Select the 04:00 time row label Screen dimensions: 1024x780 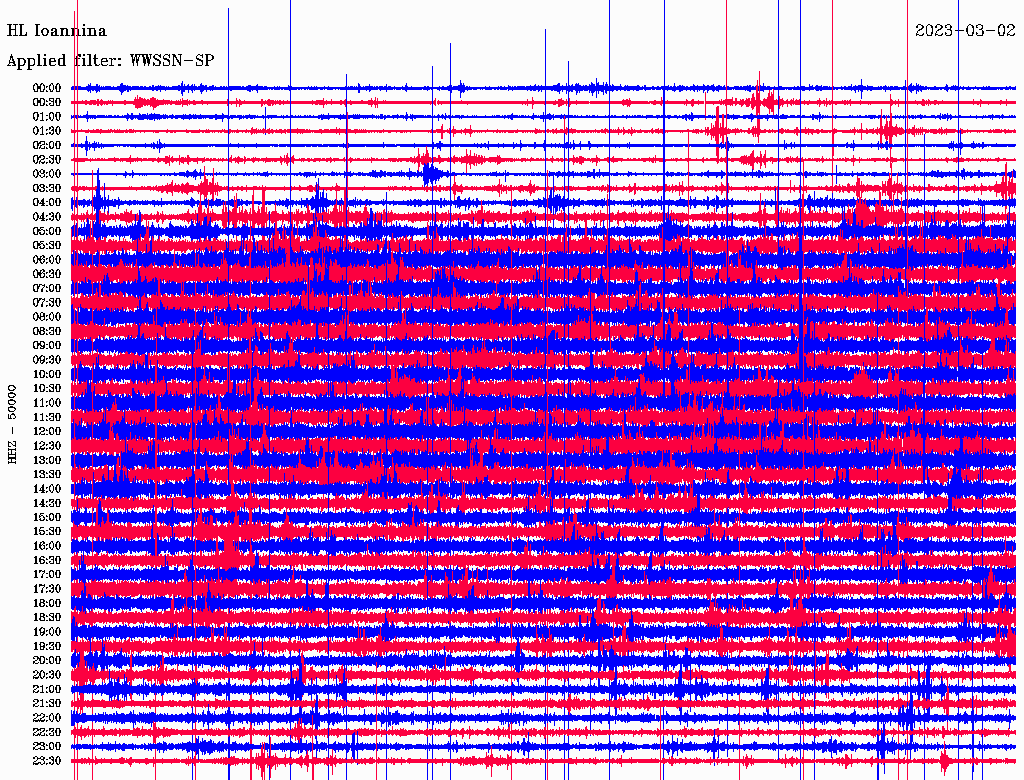click(x=47, y=203)
